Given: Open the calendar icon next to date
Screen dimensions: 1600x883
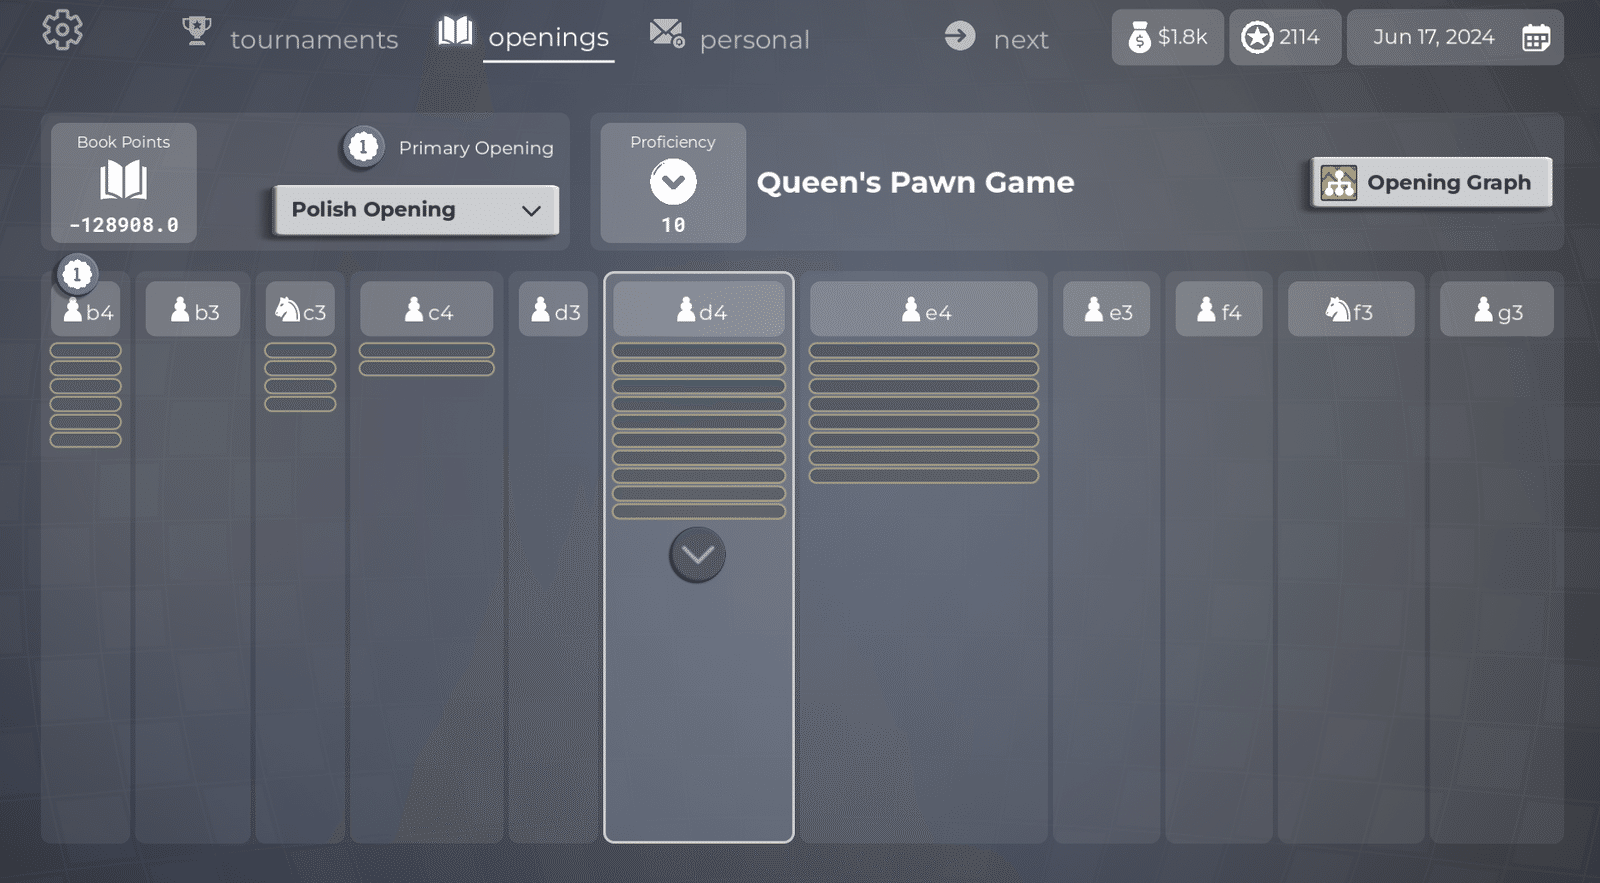Looking at the screenshot, I should (1536, 38).
